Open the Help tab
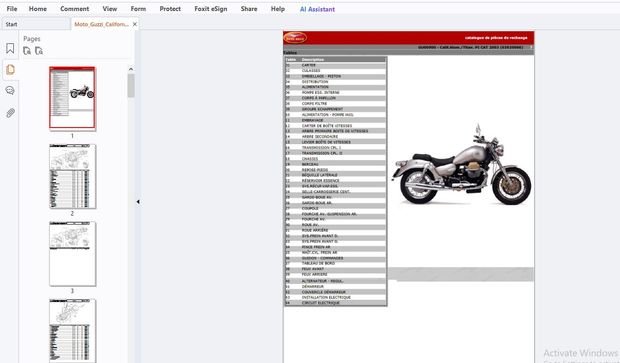Image resolution: width=620 pixels, height=363 pixels. pyautogui.click(x=278, y=9)
